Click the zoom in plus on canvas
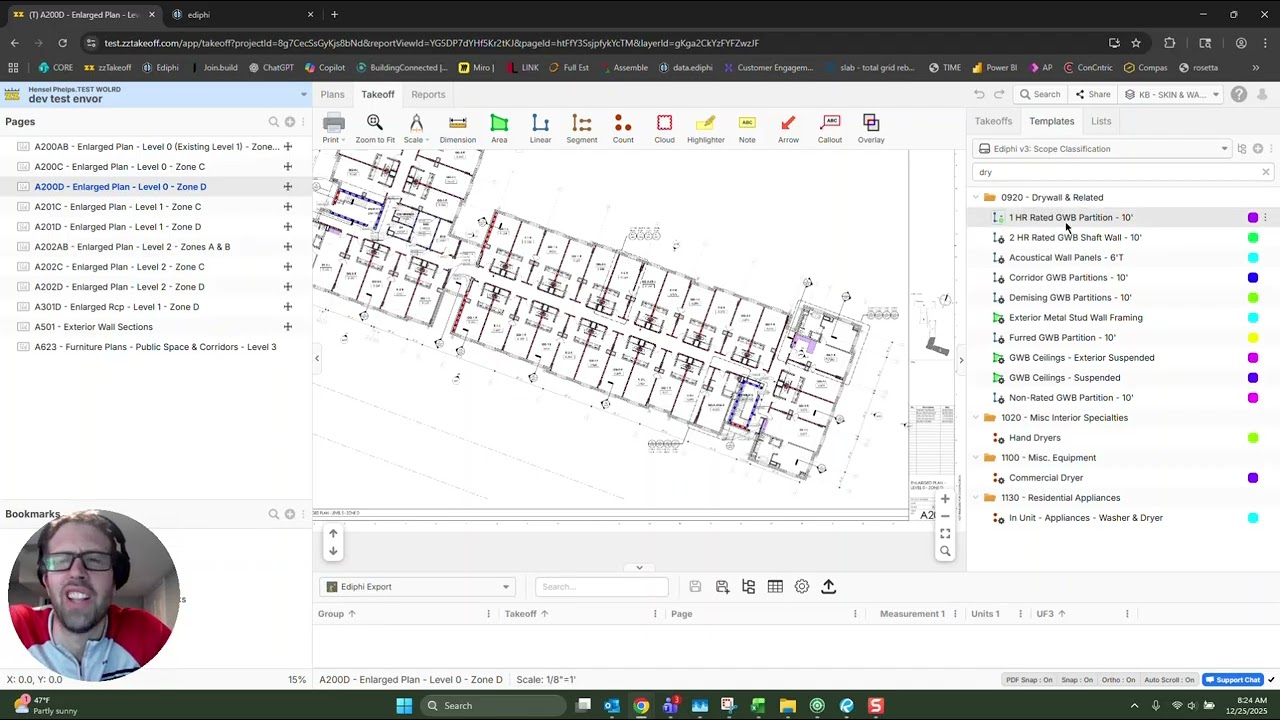Viewport: 1280px width, 720px height. click(x=945, y=498)
